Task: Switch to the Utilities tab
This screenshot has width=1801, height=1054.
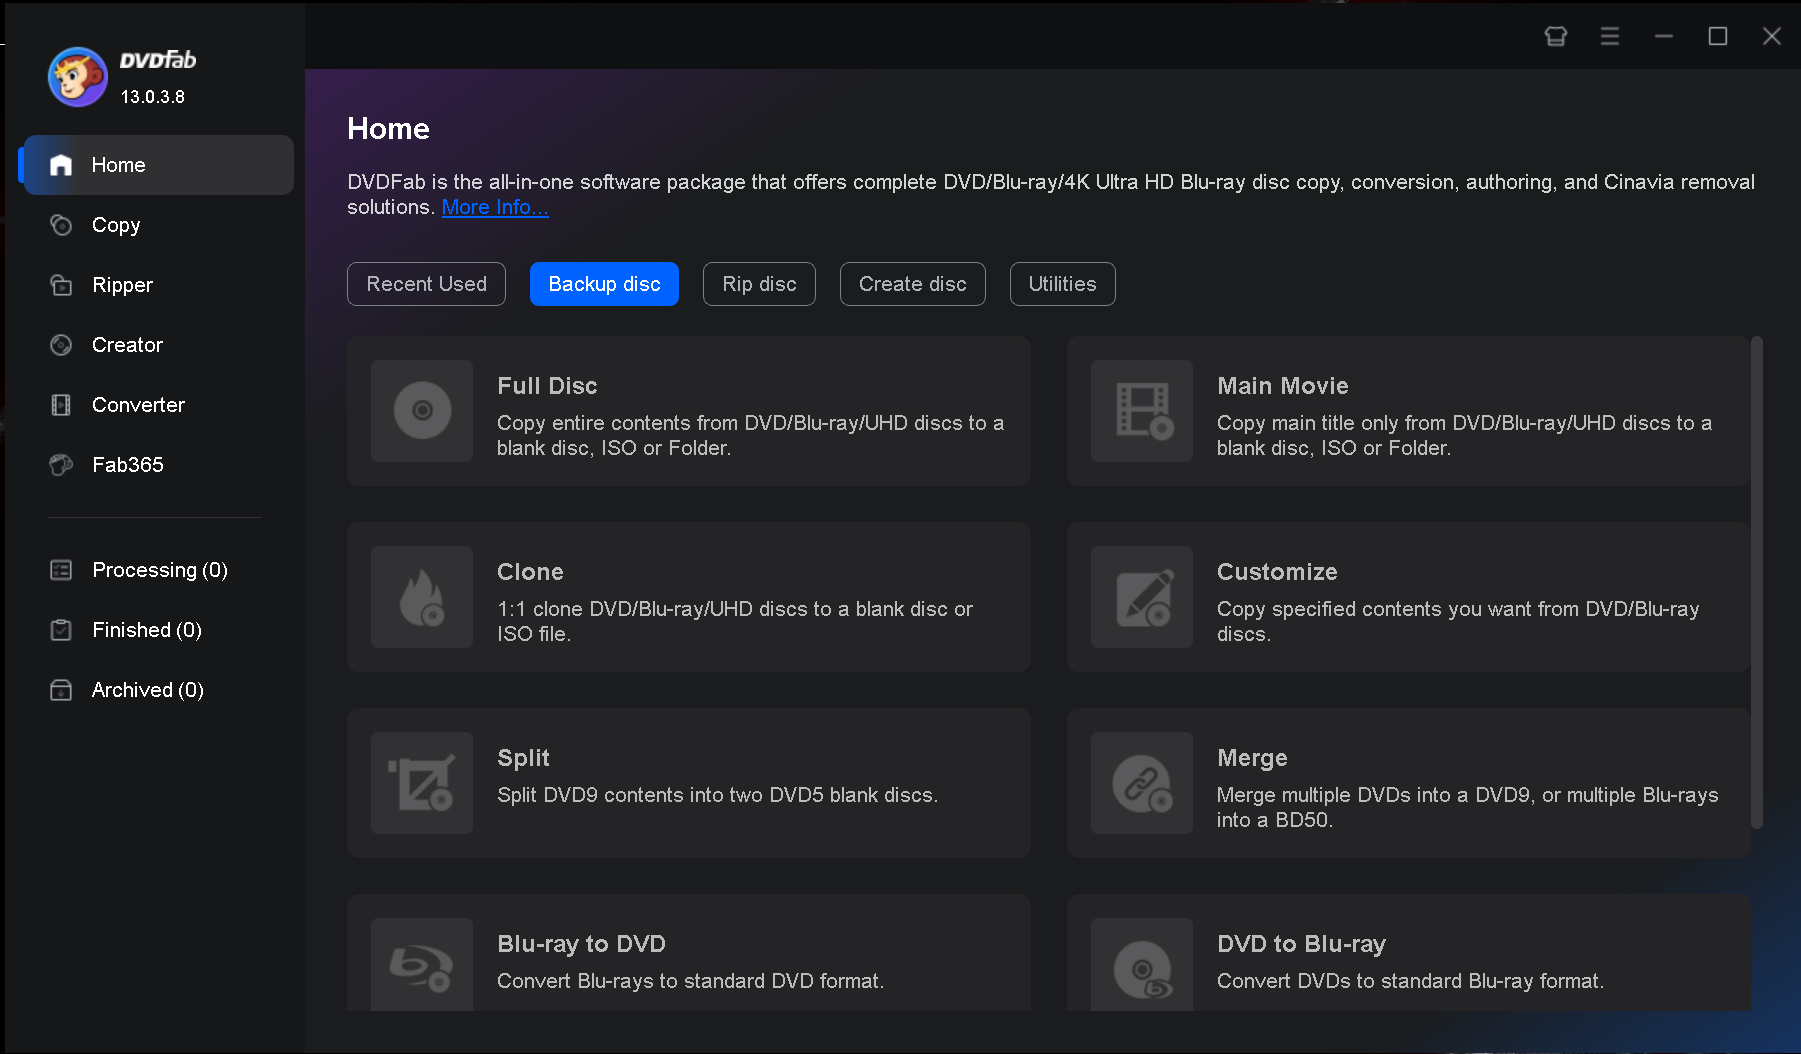Action: pos(1062,284)
